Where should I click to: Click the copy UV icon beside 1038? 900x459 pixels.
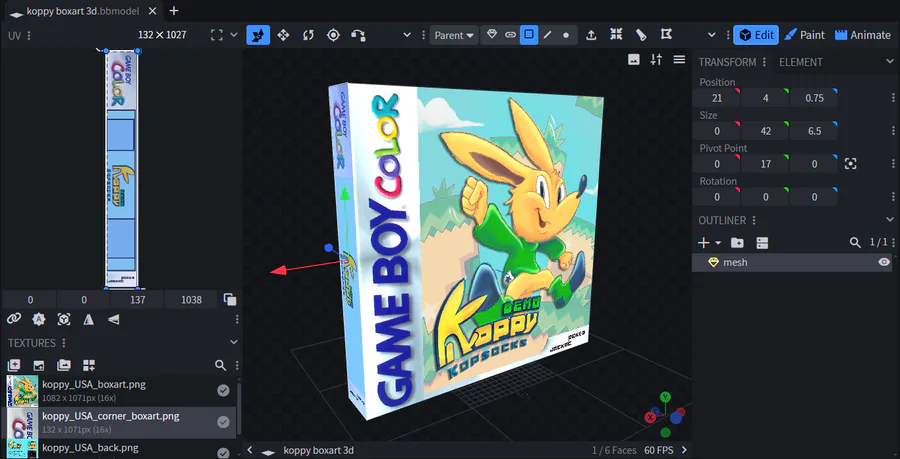pos(230,299)
